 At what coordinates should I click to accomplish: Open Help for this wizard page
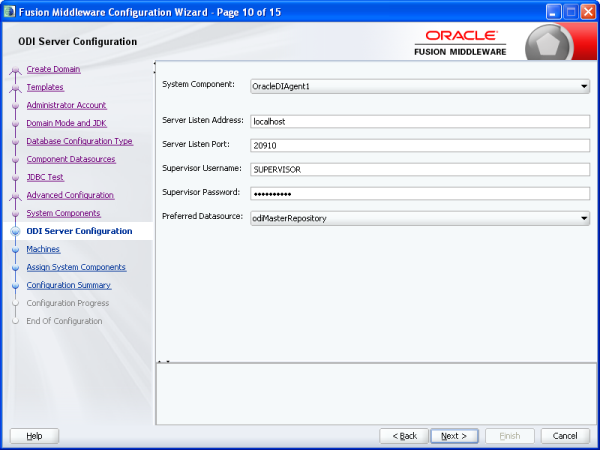tap(34, 436)
